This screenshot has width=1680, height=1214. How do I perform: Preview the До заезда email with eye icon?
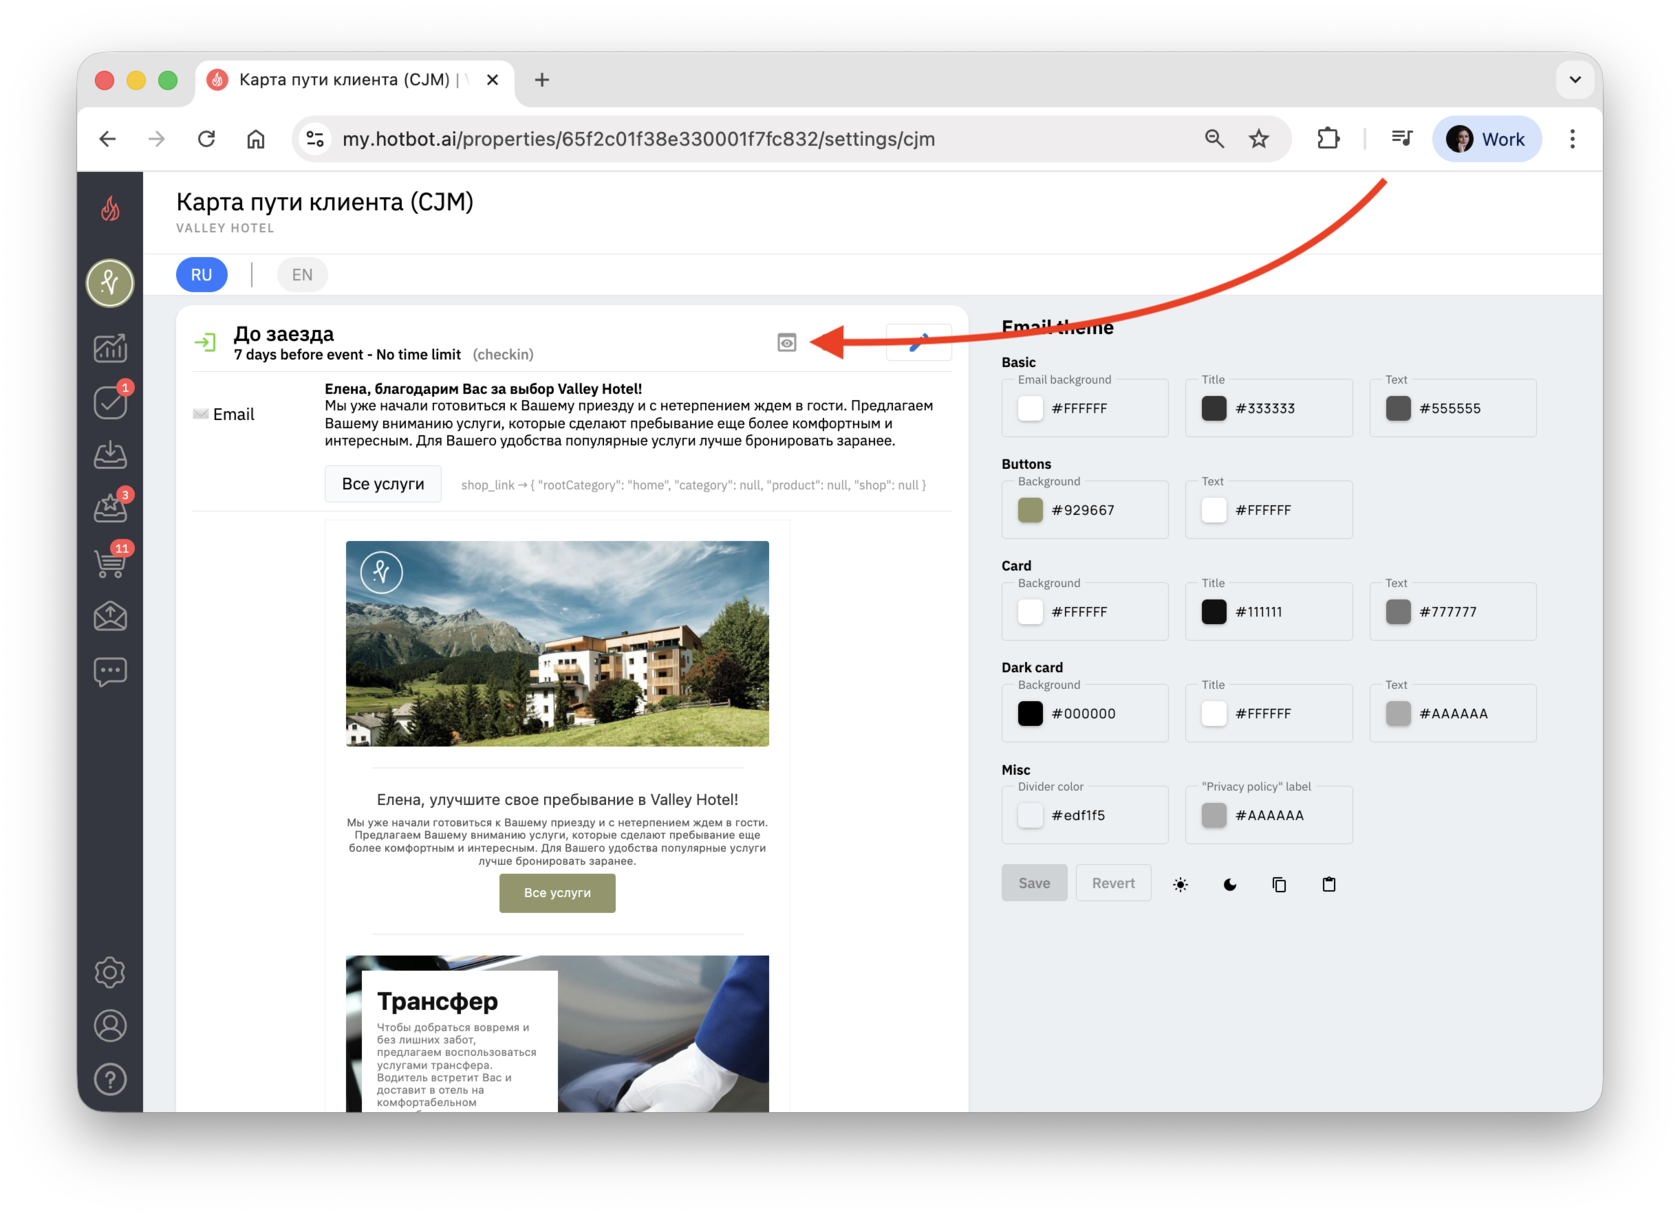787,343
